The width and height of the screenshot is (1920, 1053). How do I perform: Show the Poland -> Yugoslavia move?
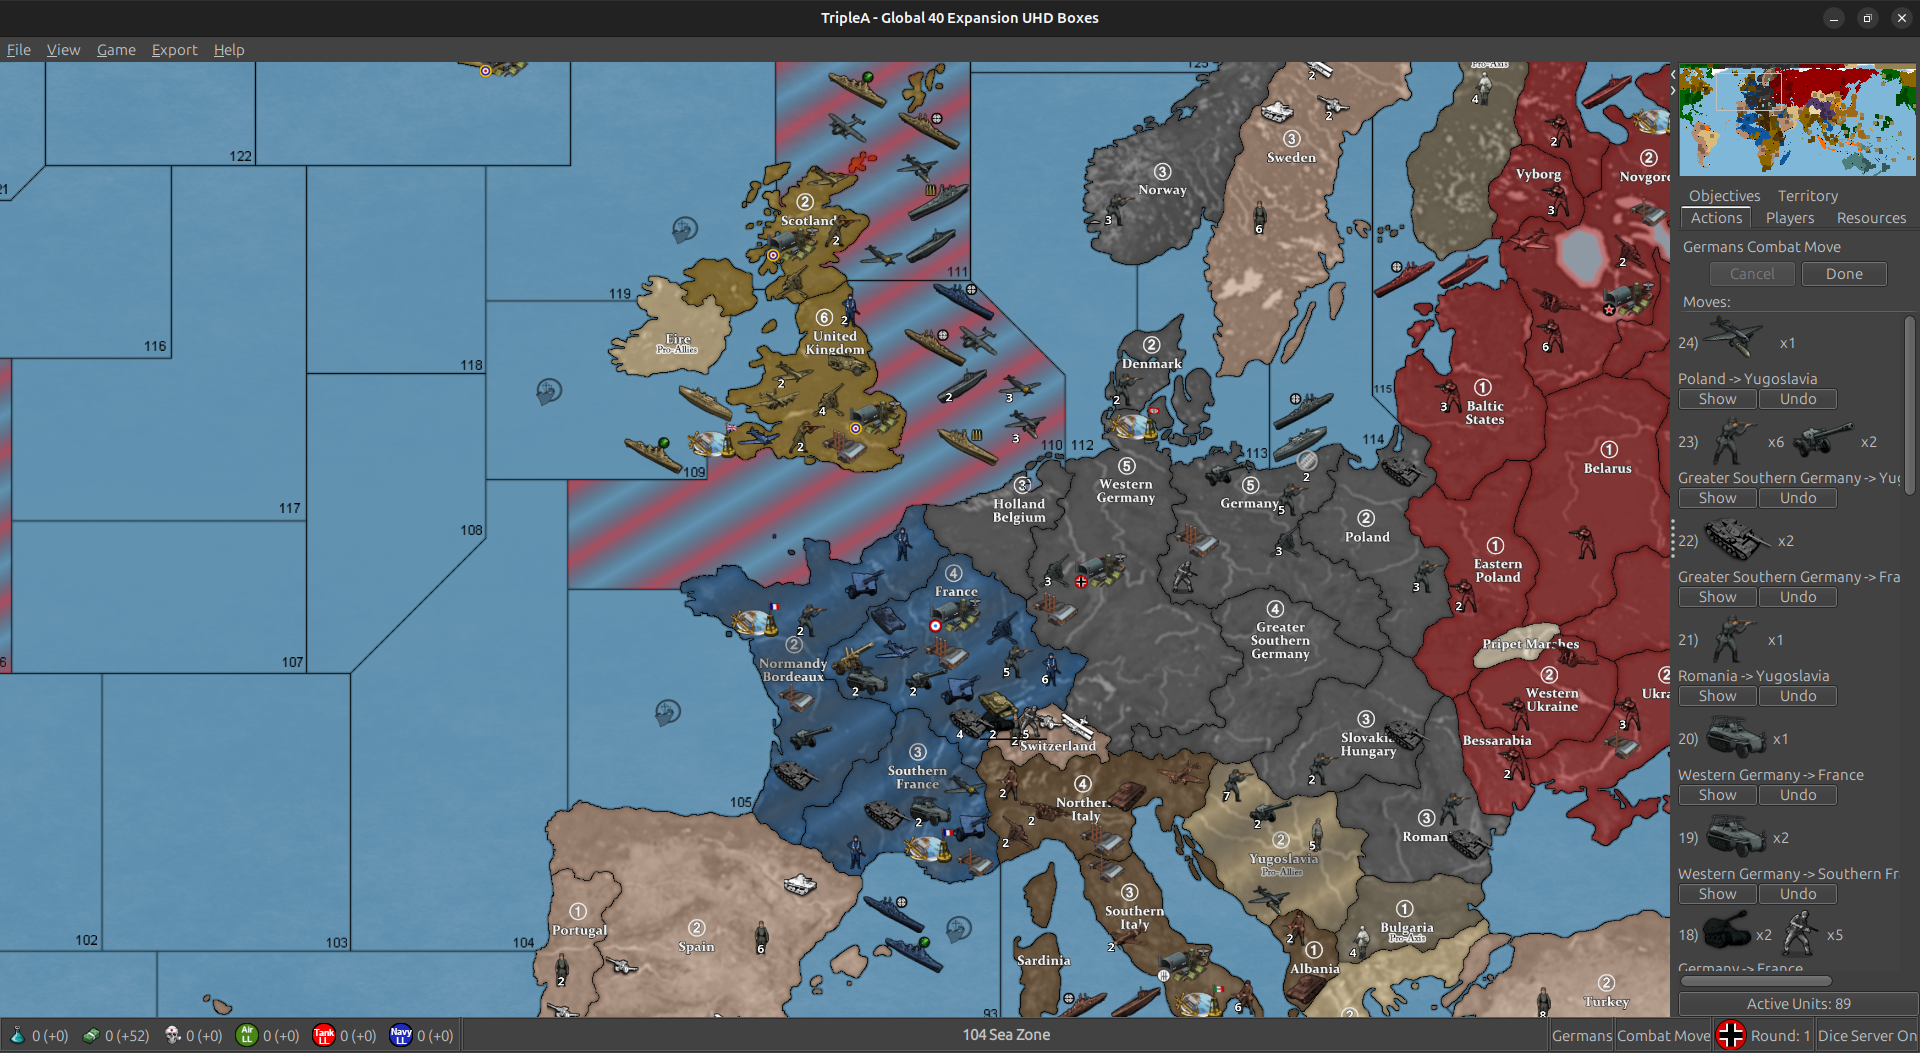1717,398
